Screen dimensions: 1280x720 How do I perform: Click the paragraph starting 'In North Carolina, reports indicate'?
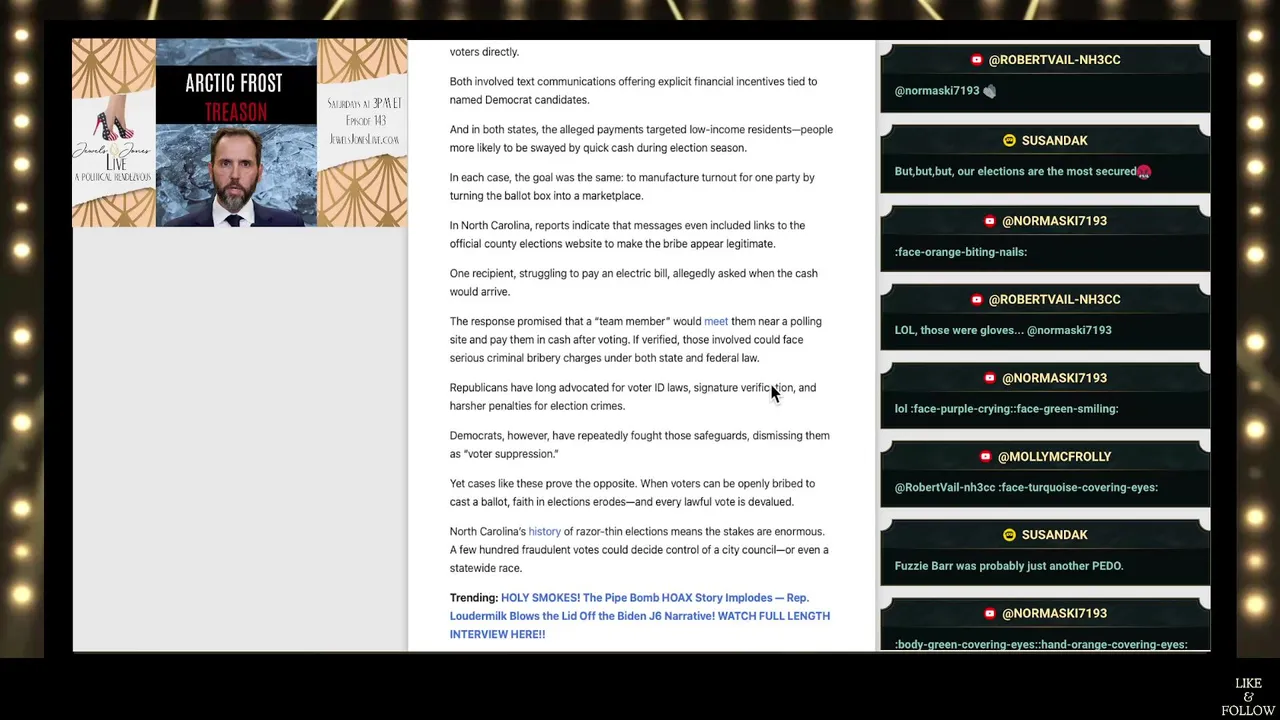[x=628, y=235]
